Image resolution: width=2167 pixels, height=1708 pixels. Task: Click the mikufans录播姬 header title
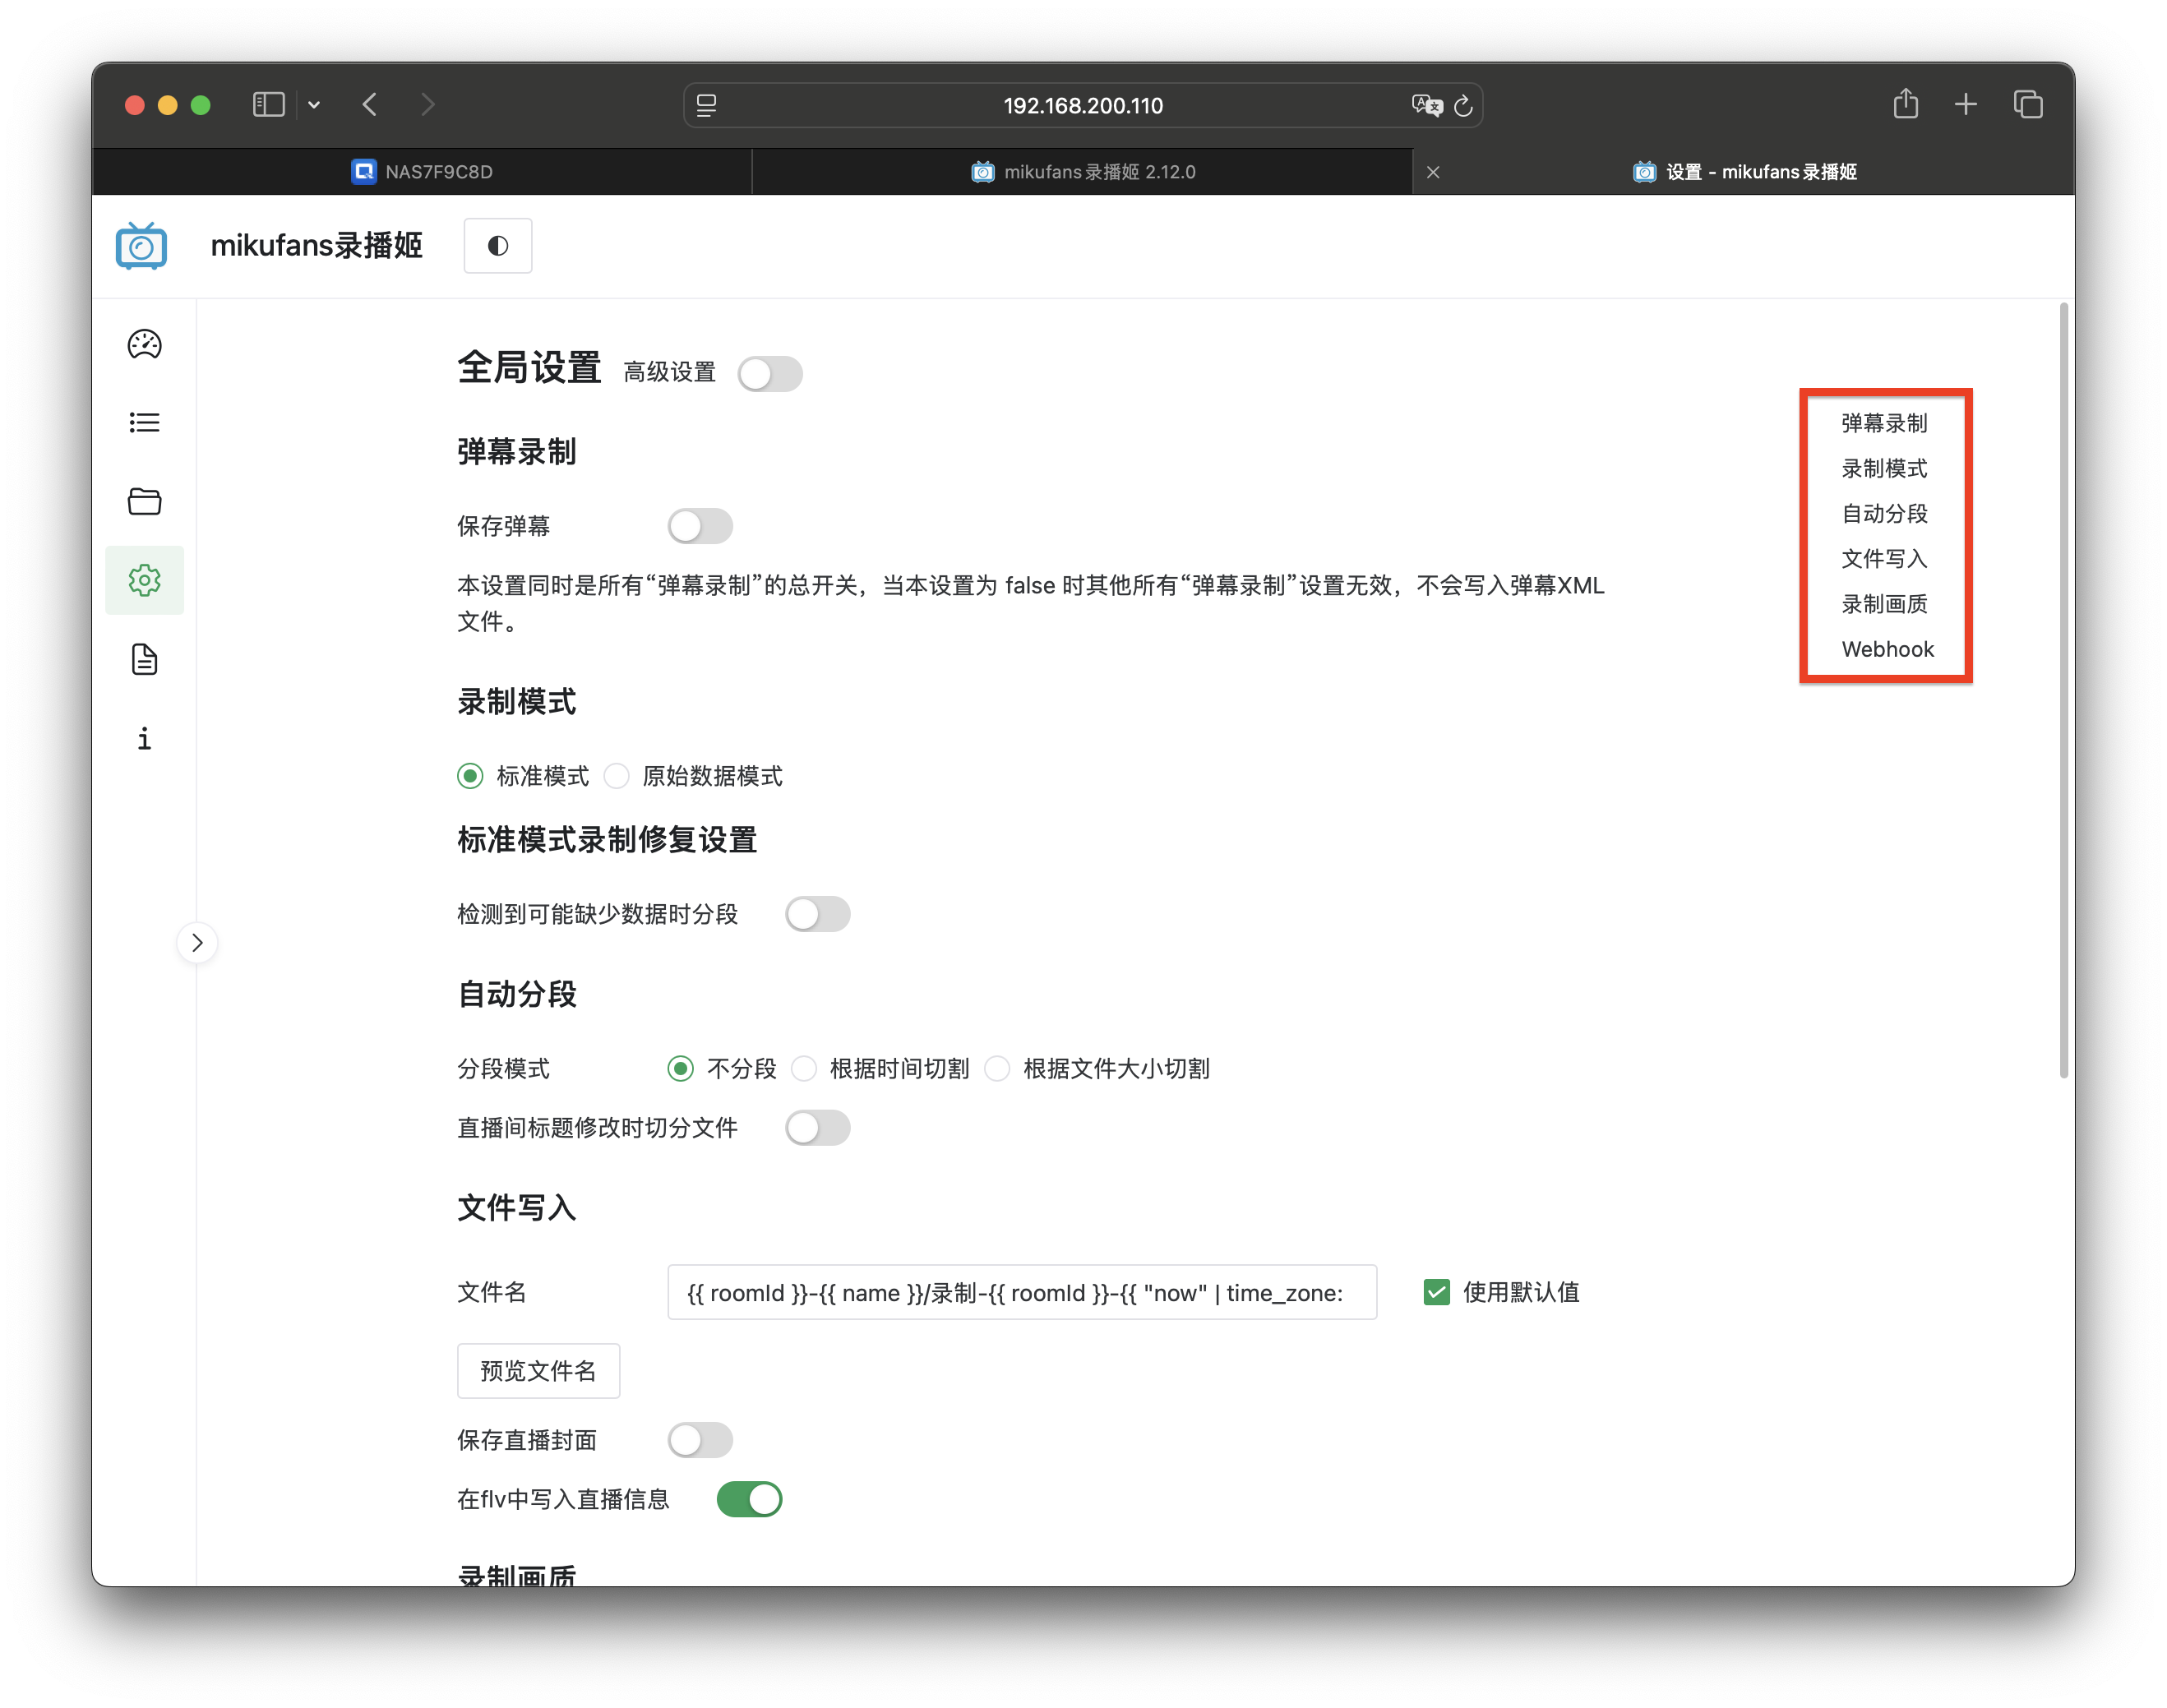click(316, 245)
